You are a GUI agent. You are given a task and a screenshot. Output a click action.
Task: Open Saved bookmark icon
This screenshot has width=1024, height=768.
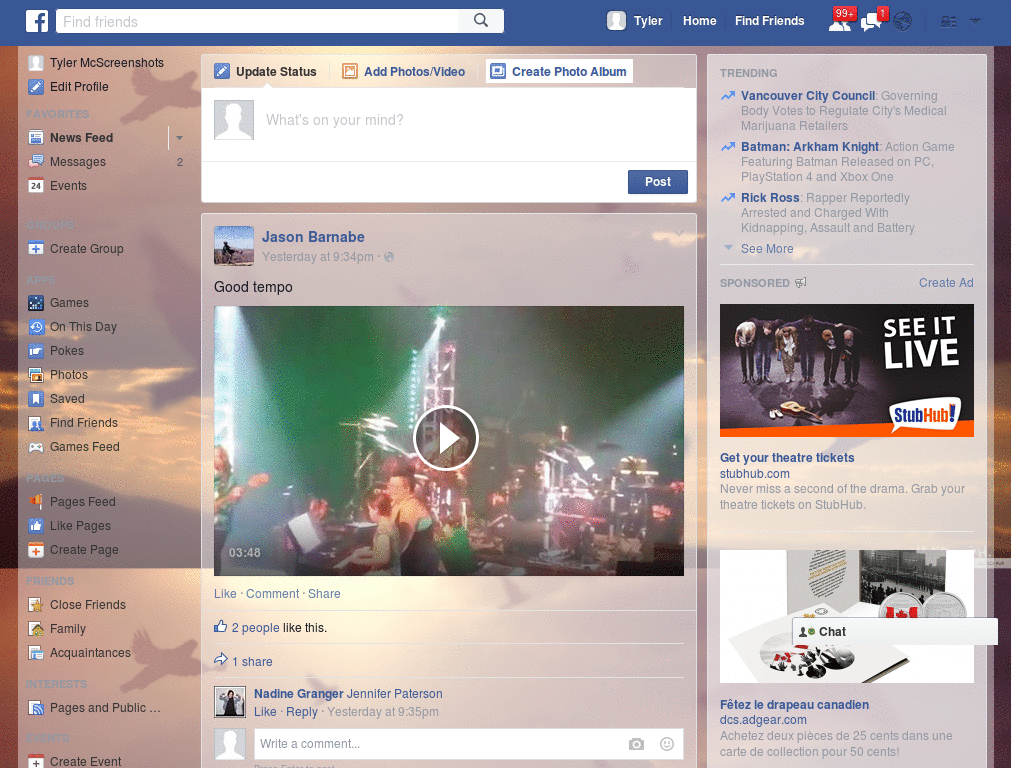(36, 398)
